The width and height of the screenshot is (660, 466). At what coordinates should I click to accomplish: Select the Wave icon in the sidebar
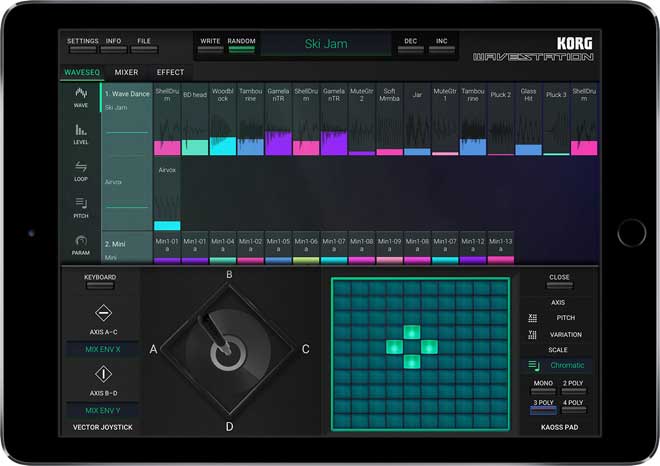point(80,97)
